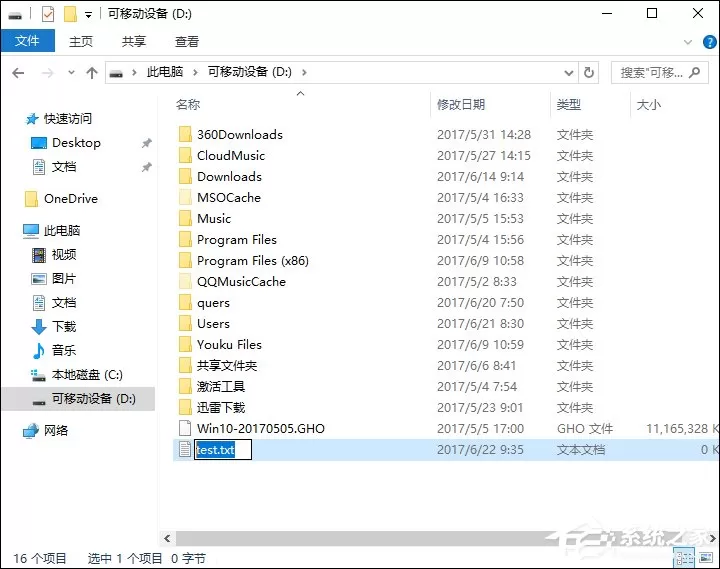Open the recent locations dropdown arrow

pyautogui.click(x=71, y=73)
